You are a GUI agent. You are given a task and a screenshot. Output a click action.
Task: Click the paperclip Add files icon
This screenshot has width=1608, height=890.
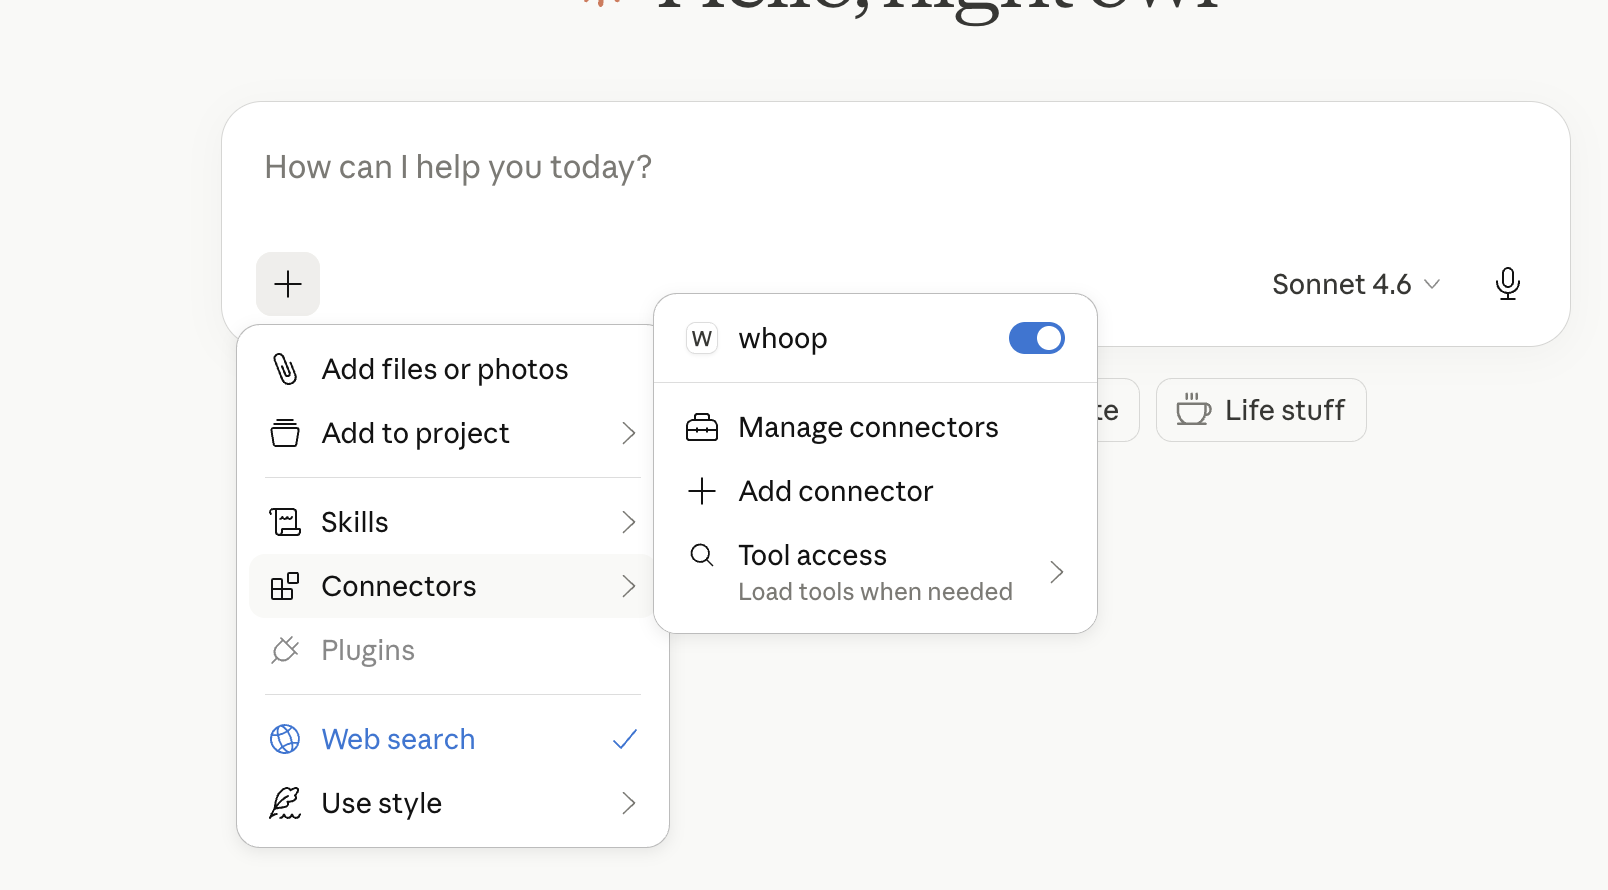[285, 369]
